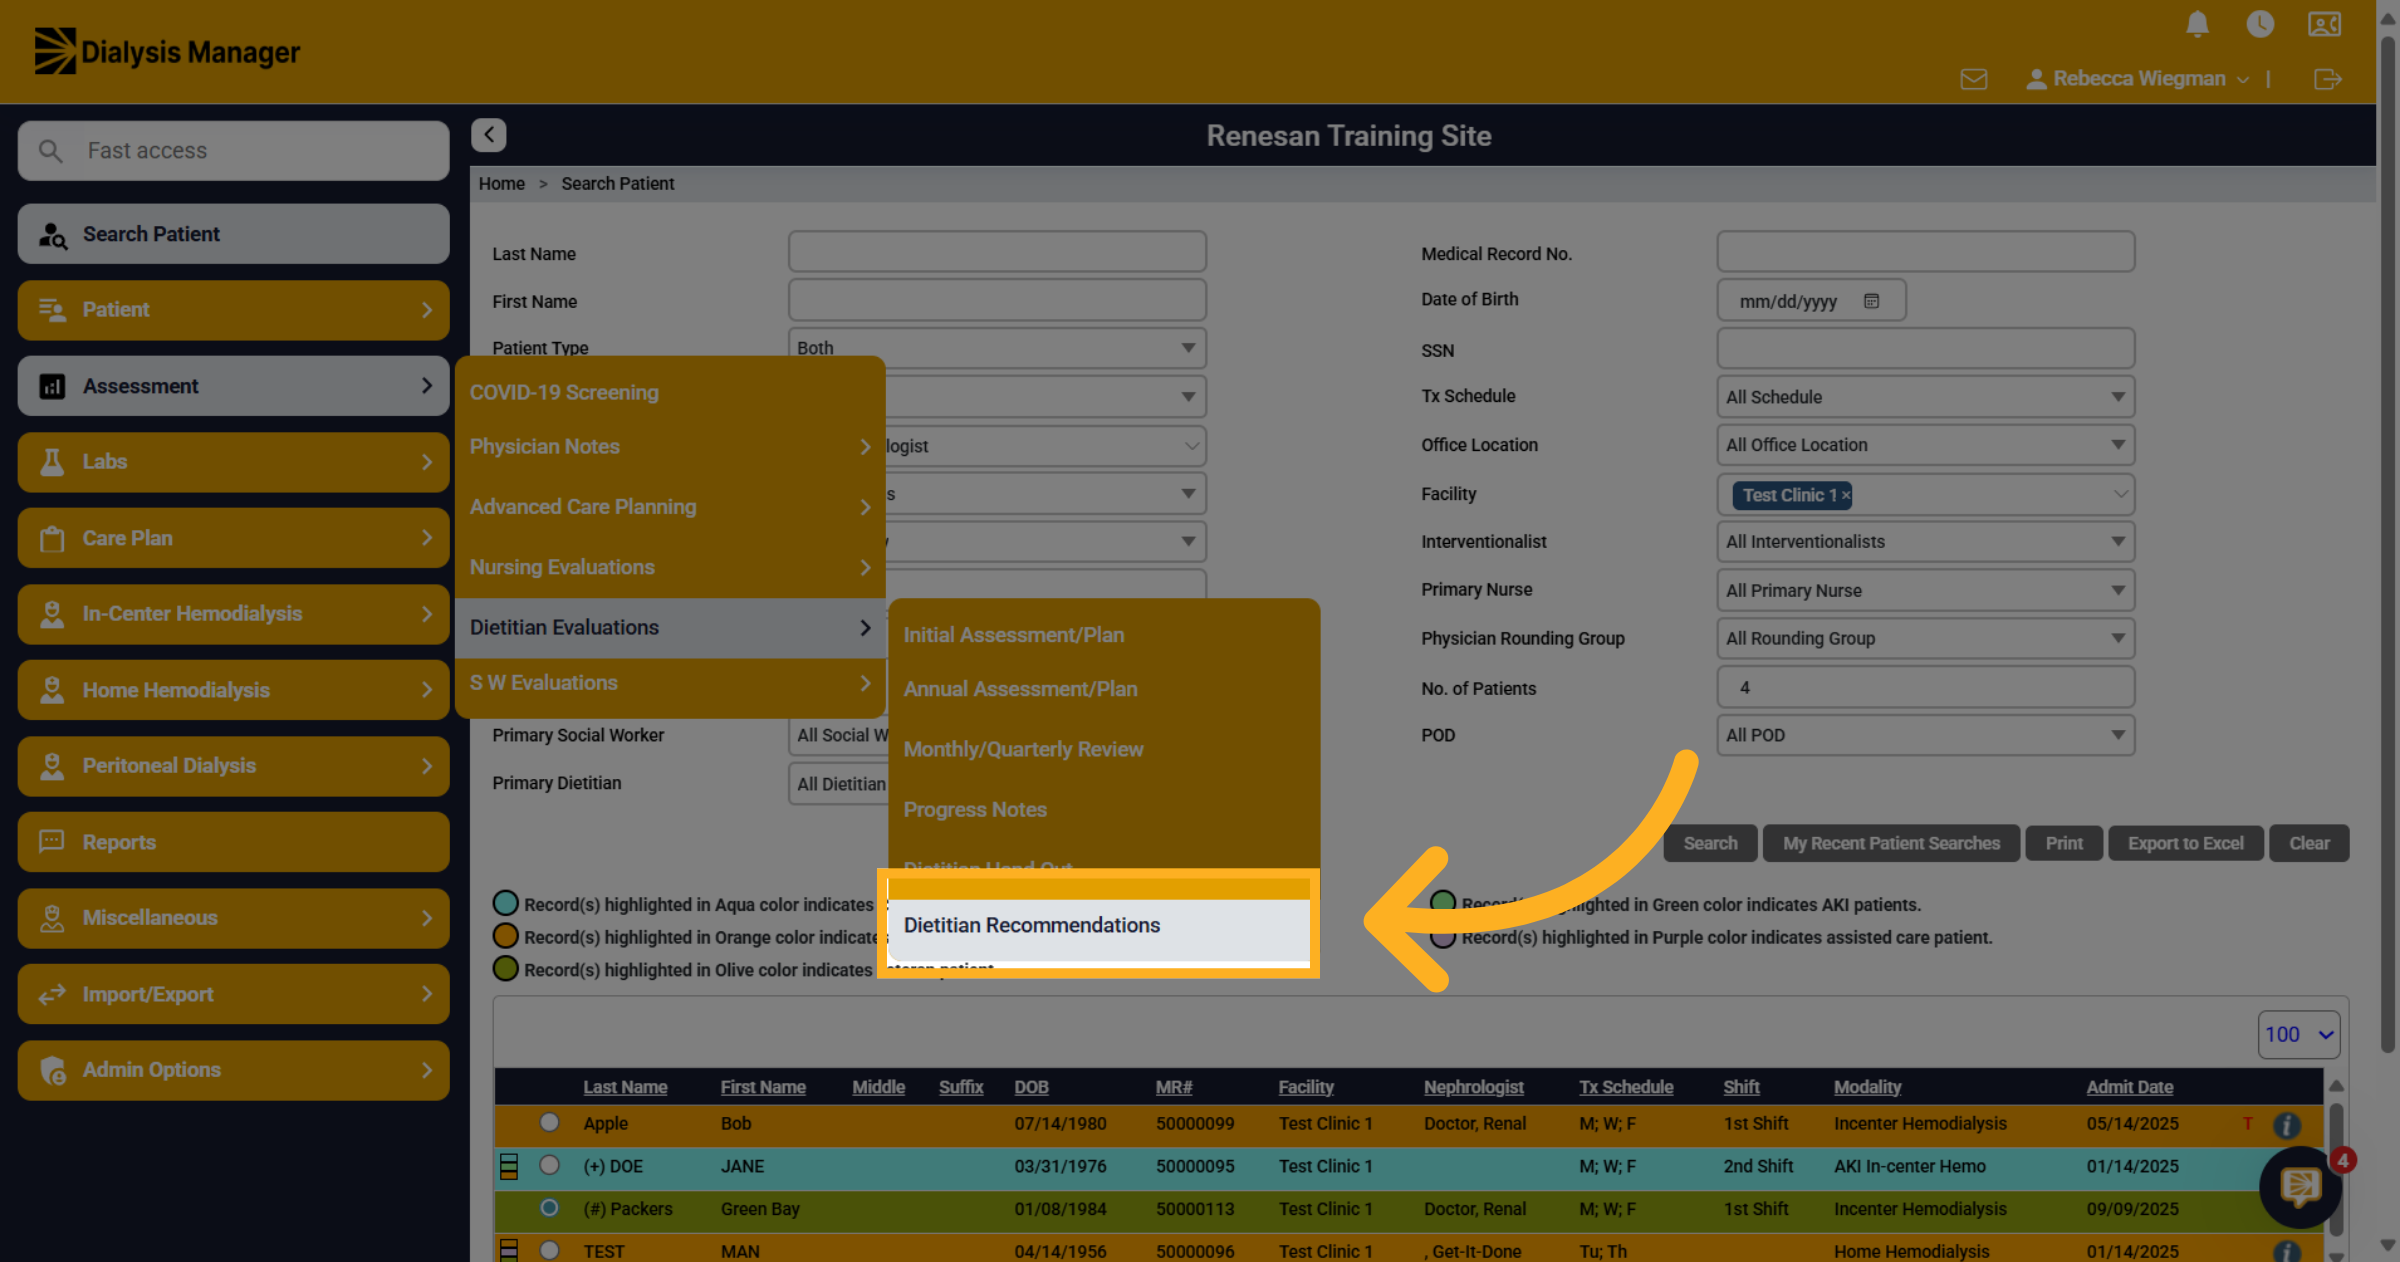The image size is (2400, 1262).
Task: Expand Physician Notes submenu
Action: coord(670,447)
